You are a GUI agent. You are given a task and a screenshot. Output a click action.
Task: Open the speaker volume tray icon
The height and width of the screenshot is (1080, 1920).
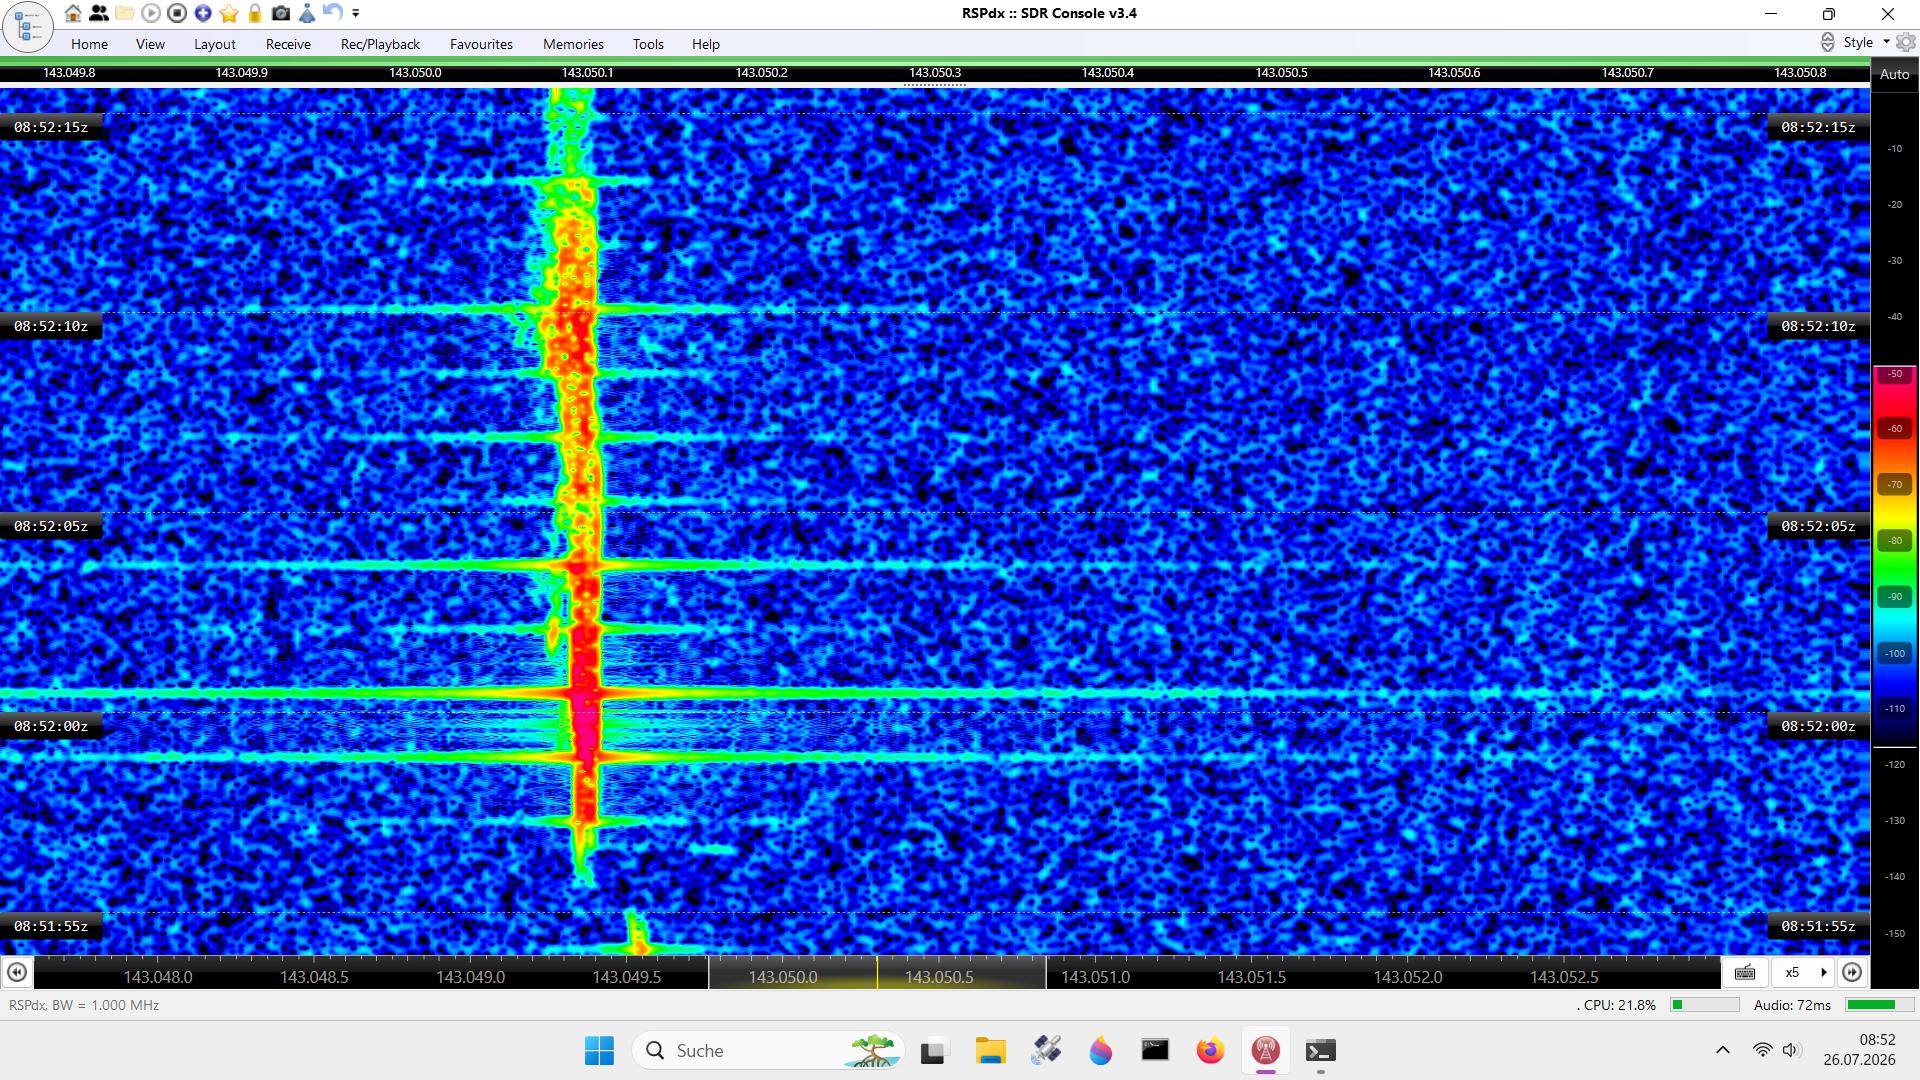click(1791, 1050)
